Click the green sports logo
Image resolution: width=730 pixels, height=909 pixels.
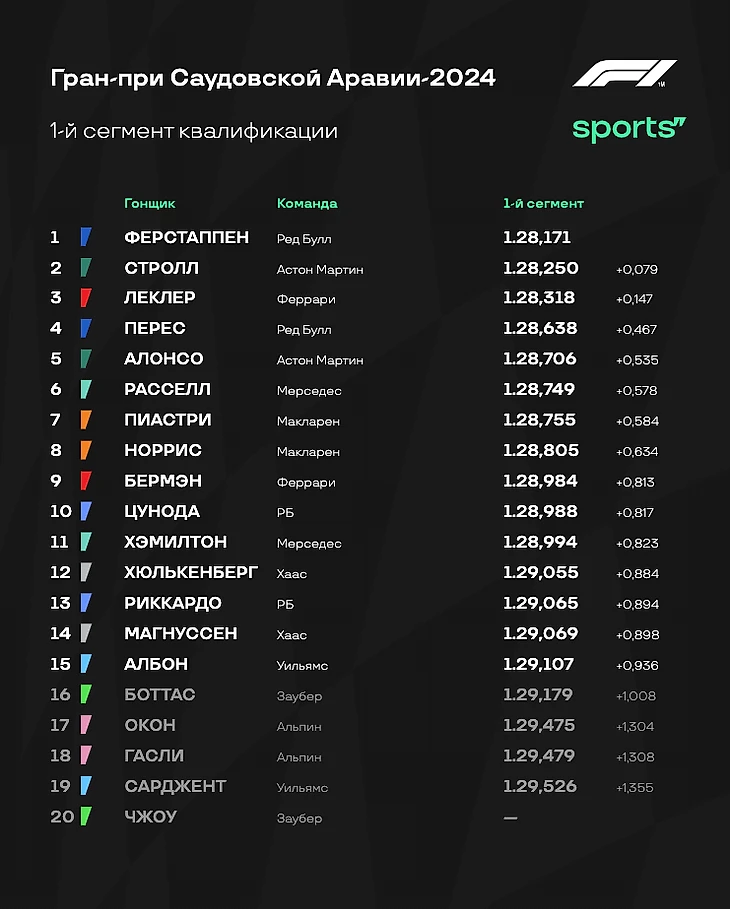[x=629, y=128]
